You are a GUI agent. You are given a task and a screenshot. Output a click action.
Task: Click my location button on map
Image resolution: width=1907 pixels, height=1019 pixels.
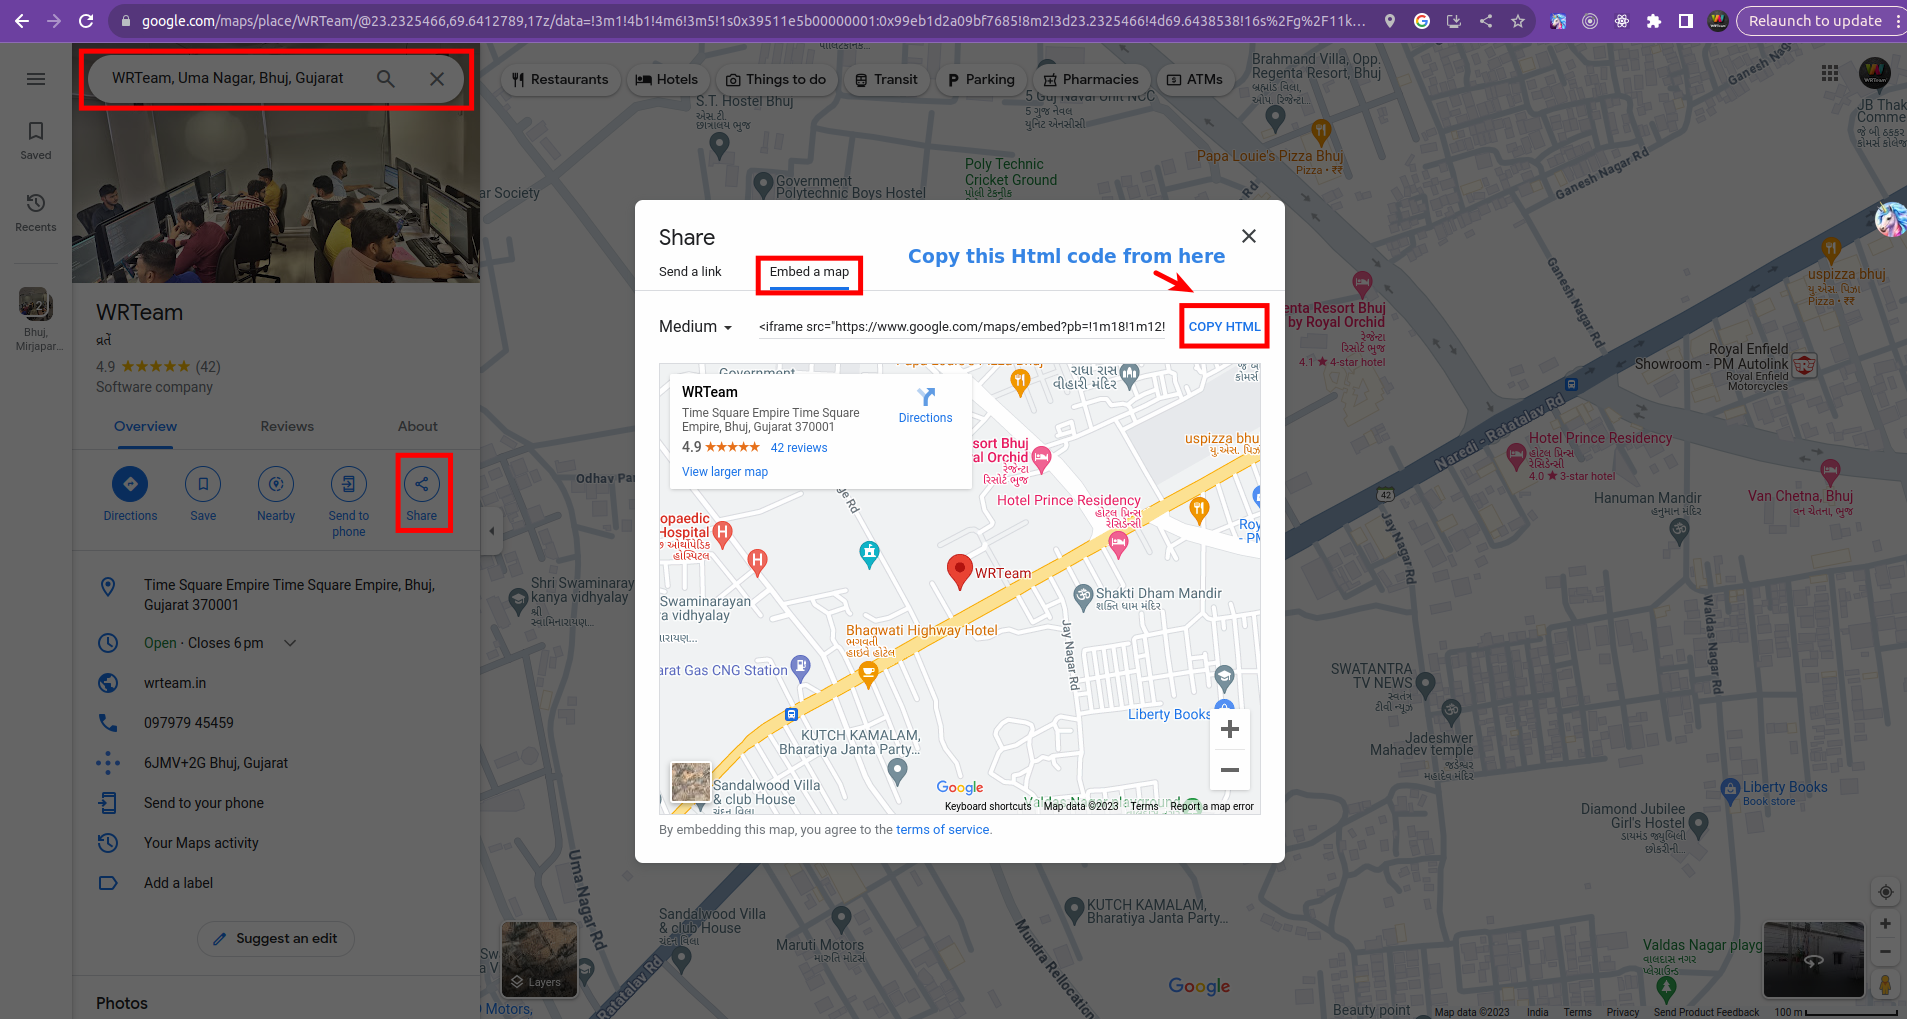(1885, 892)
